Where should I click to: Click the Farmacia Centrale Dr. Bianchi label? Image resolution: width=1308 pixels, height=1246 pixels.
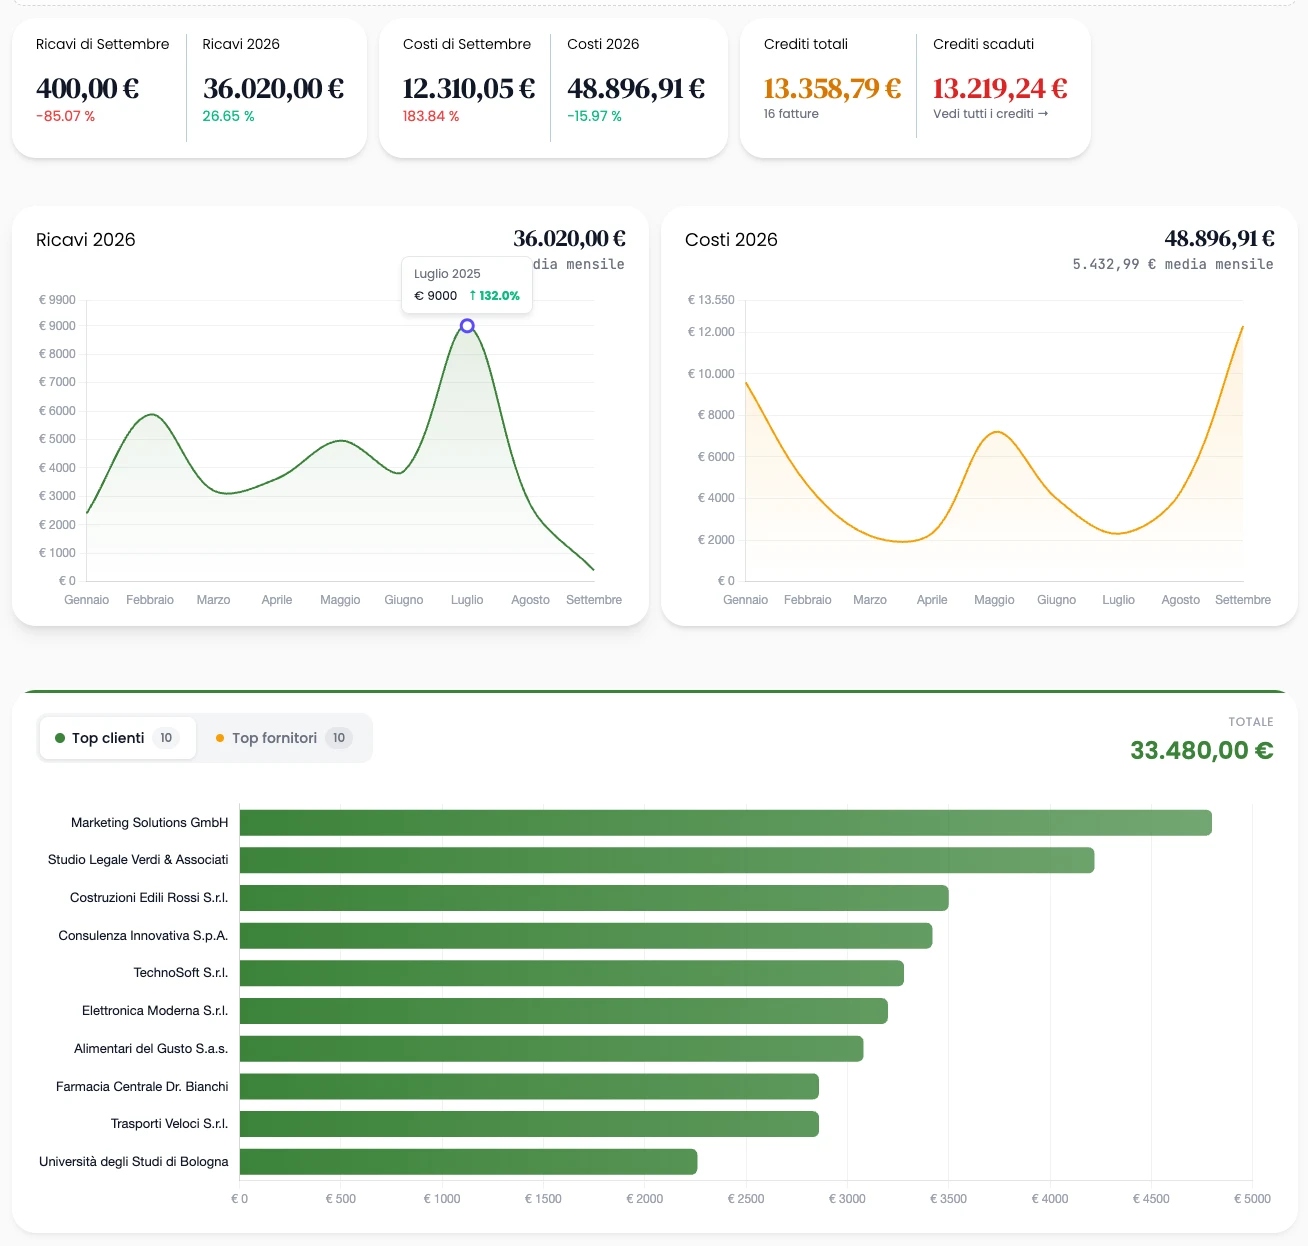click(x=142, y=1087)
